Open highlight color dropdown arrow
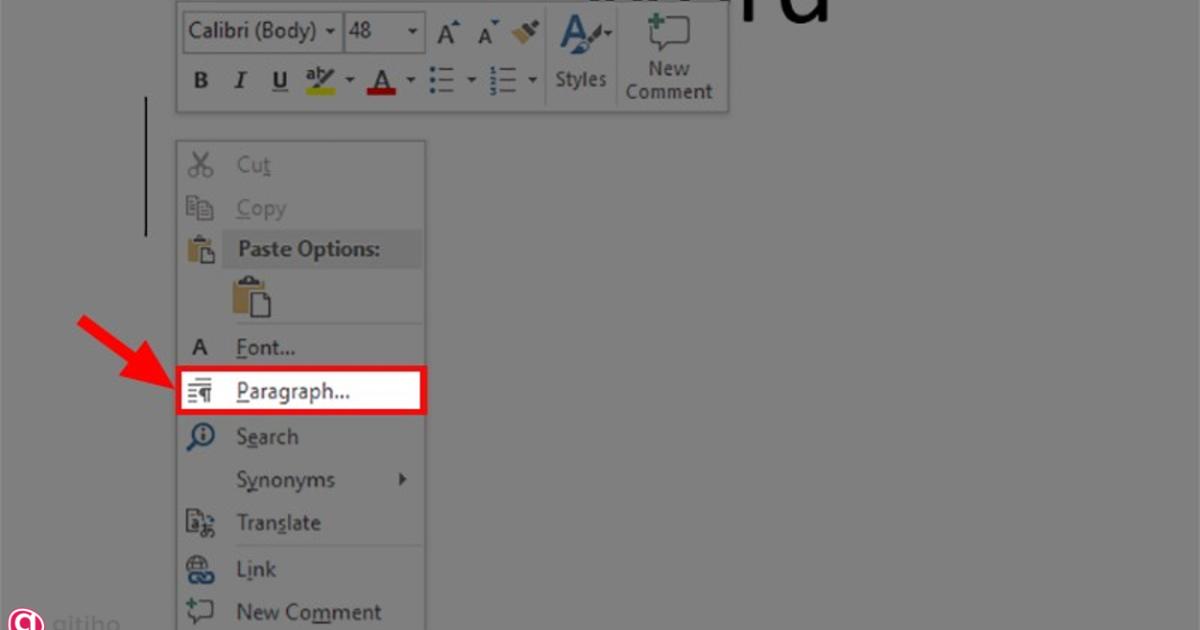The height and width of the screenshot is (630, 1200). (350, 80)
